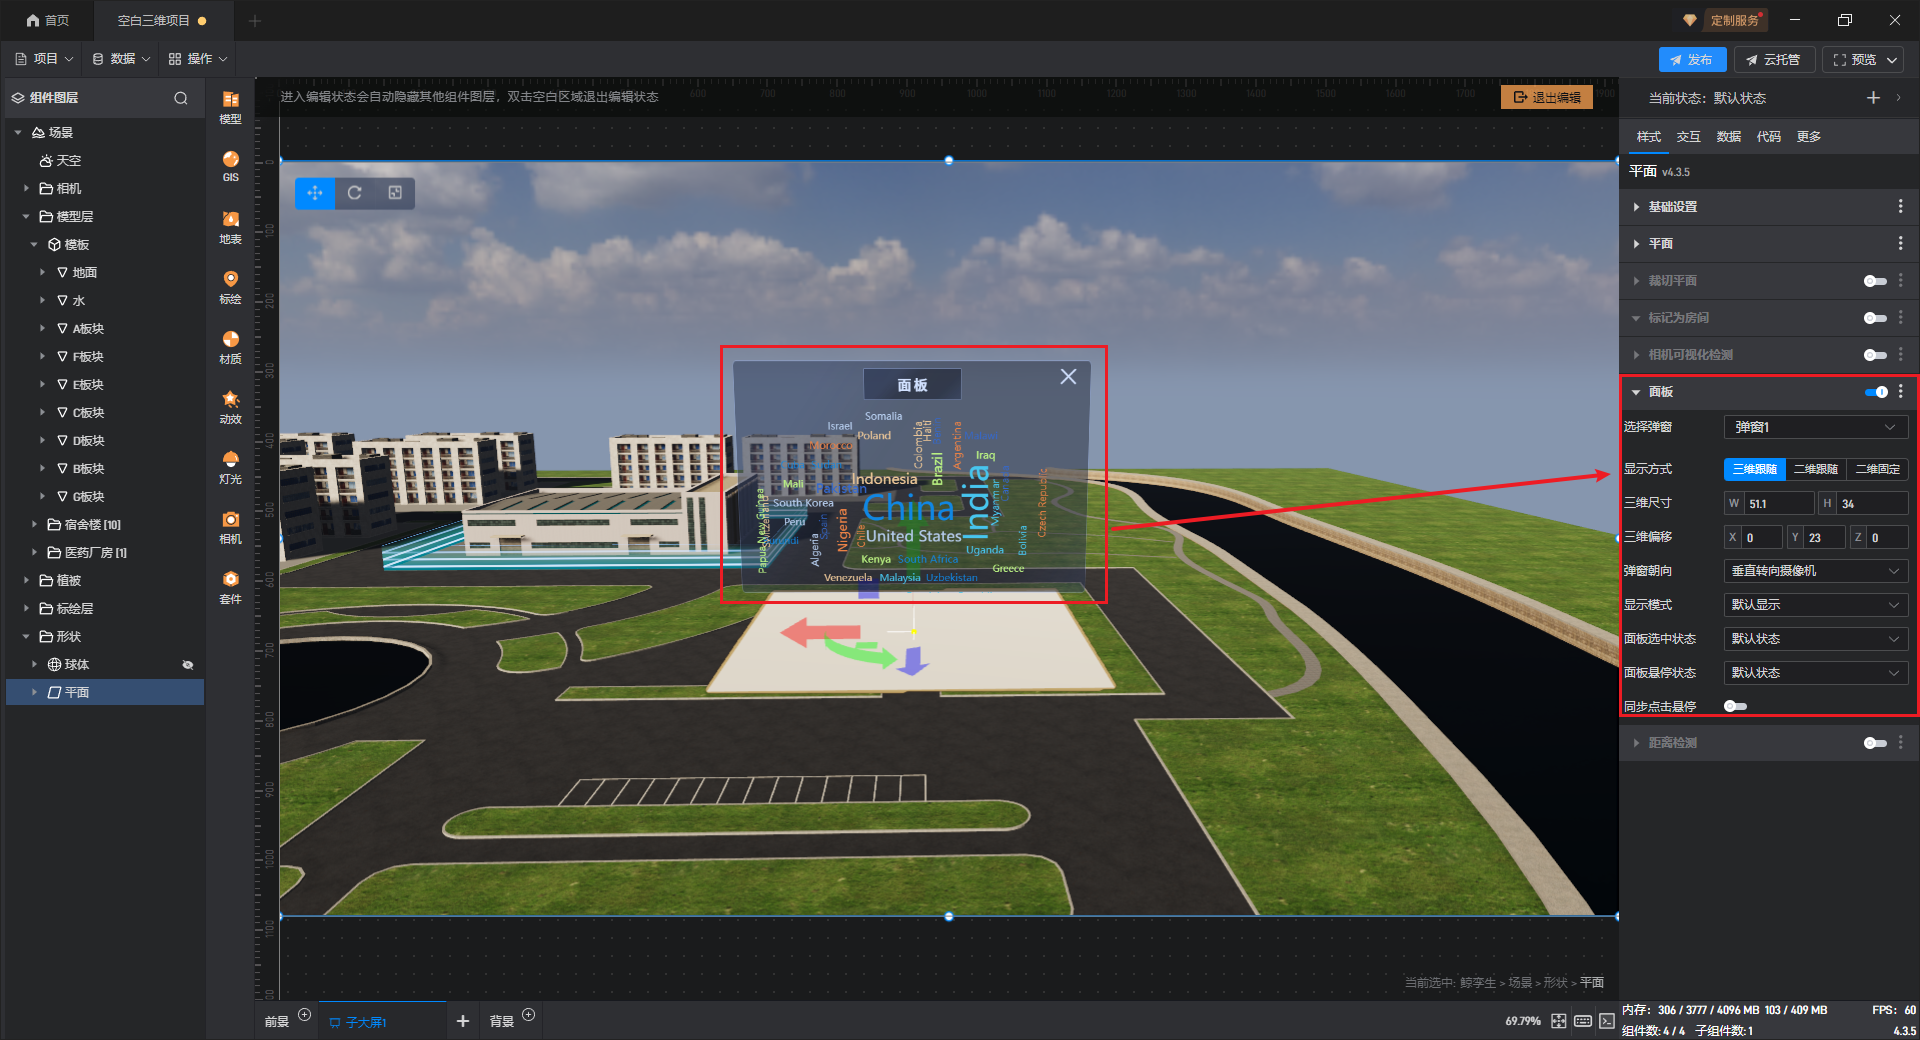Close the 面板 popup in the viewport

click(1068, 376)
